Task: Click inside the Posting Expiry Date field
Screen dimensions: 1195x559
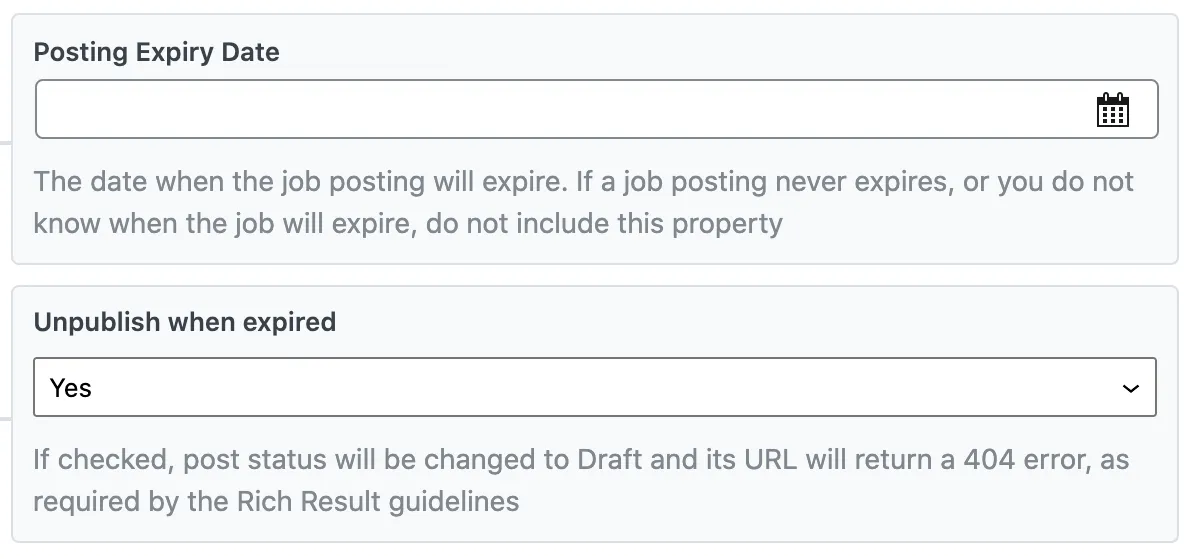Action: click(596, 109)
